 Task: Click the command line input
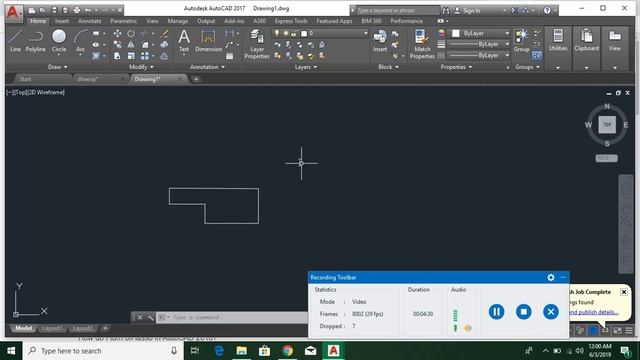pyautogui.click(x=233, y=317)
